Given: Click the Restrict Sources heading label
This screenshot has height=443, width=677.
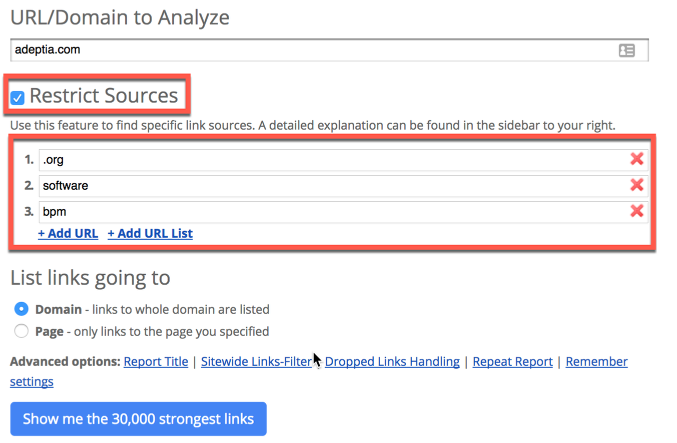Looking at the screenshot, I should [x=104, y=95].
